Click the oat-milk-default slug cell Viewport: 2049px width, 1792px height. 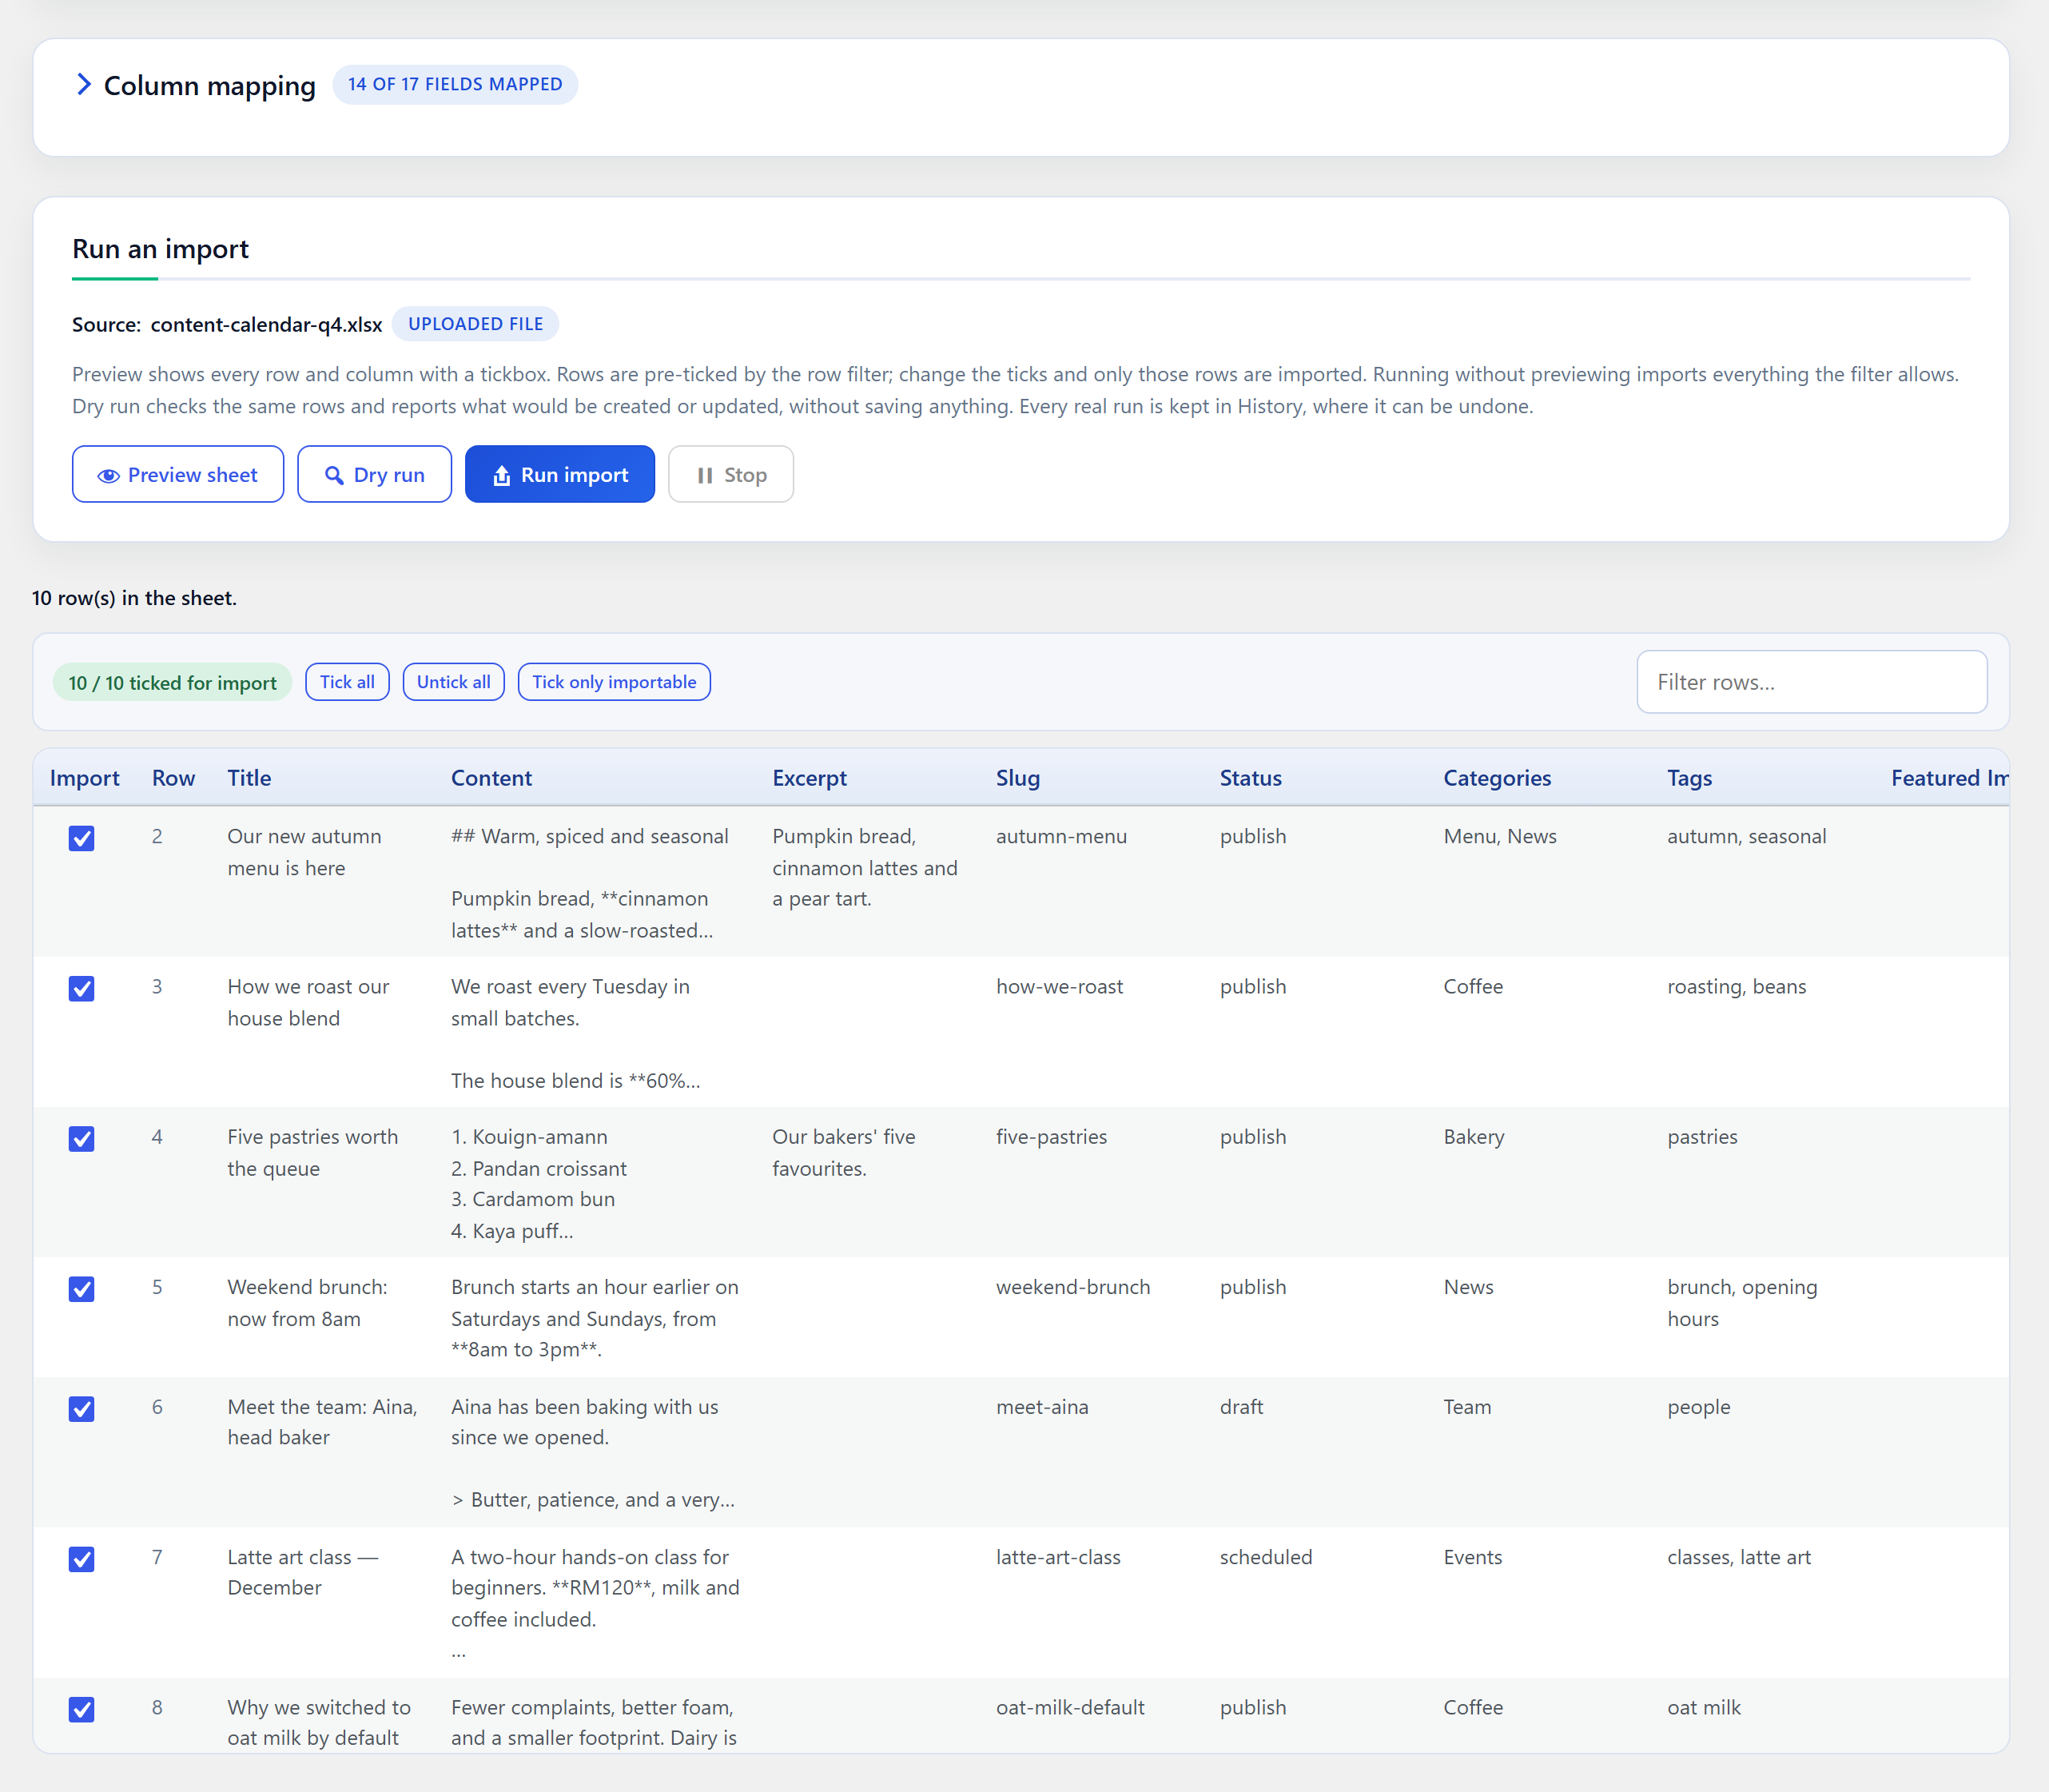tap(1070, 1707)
